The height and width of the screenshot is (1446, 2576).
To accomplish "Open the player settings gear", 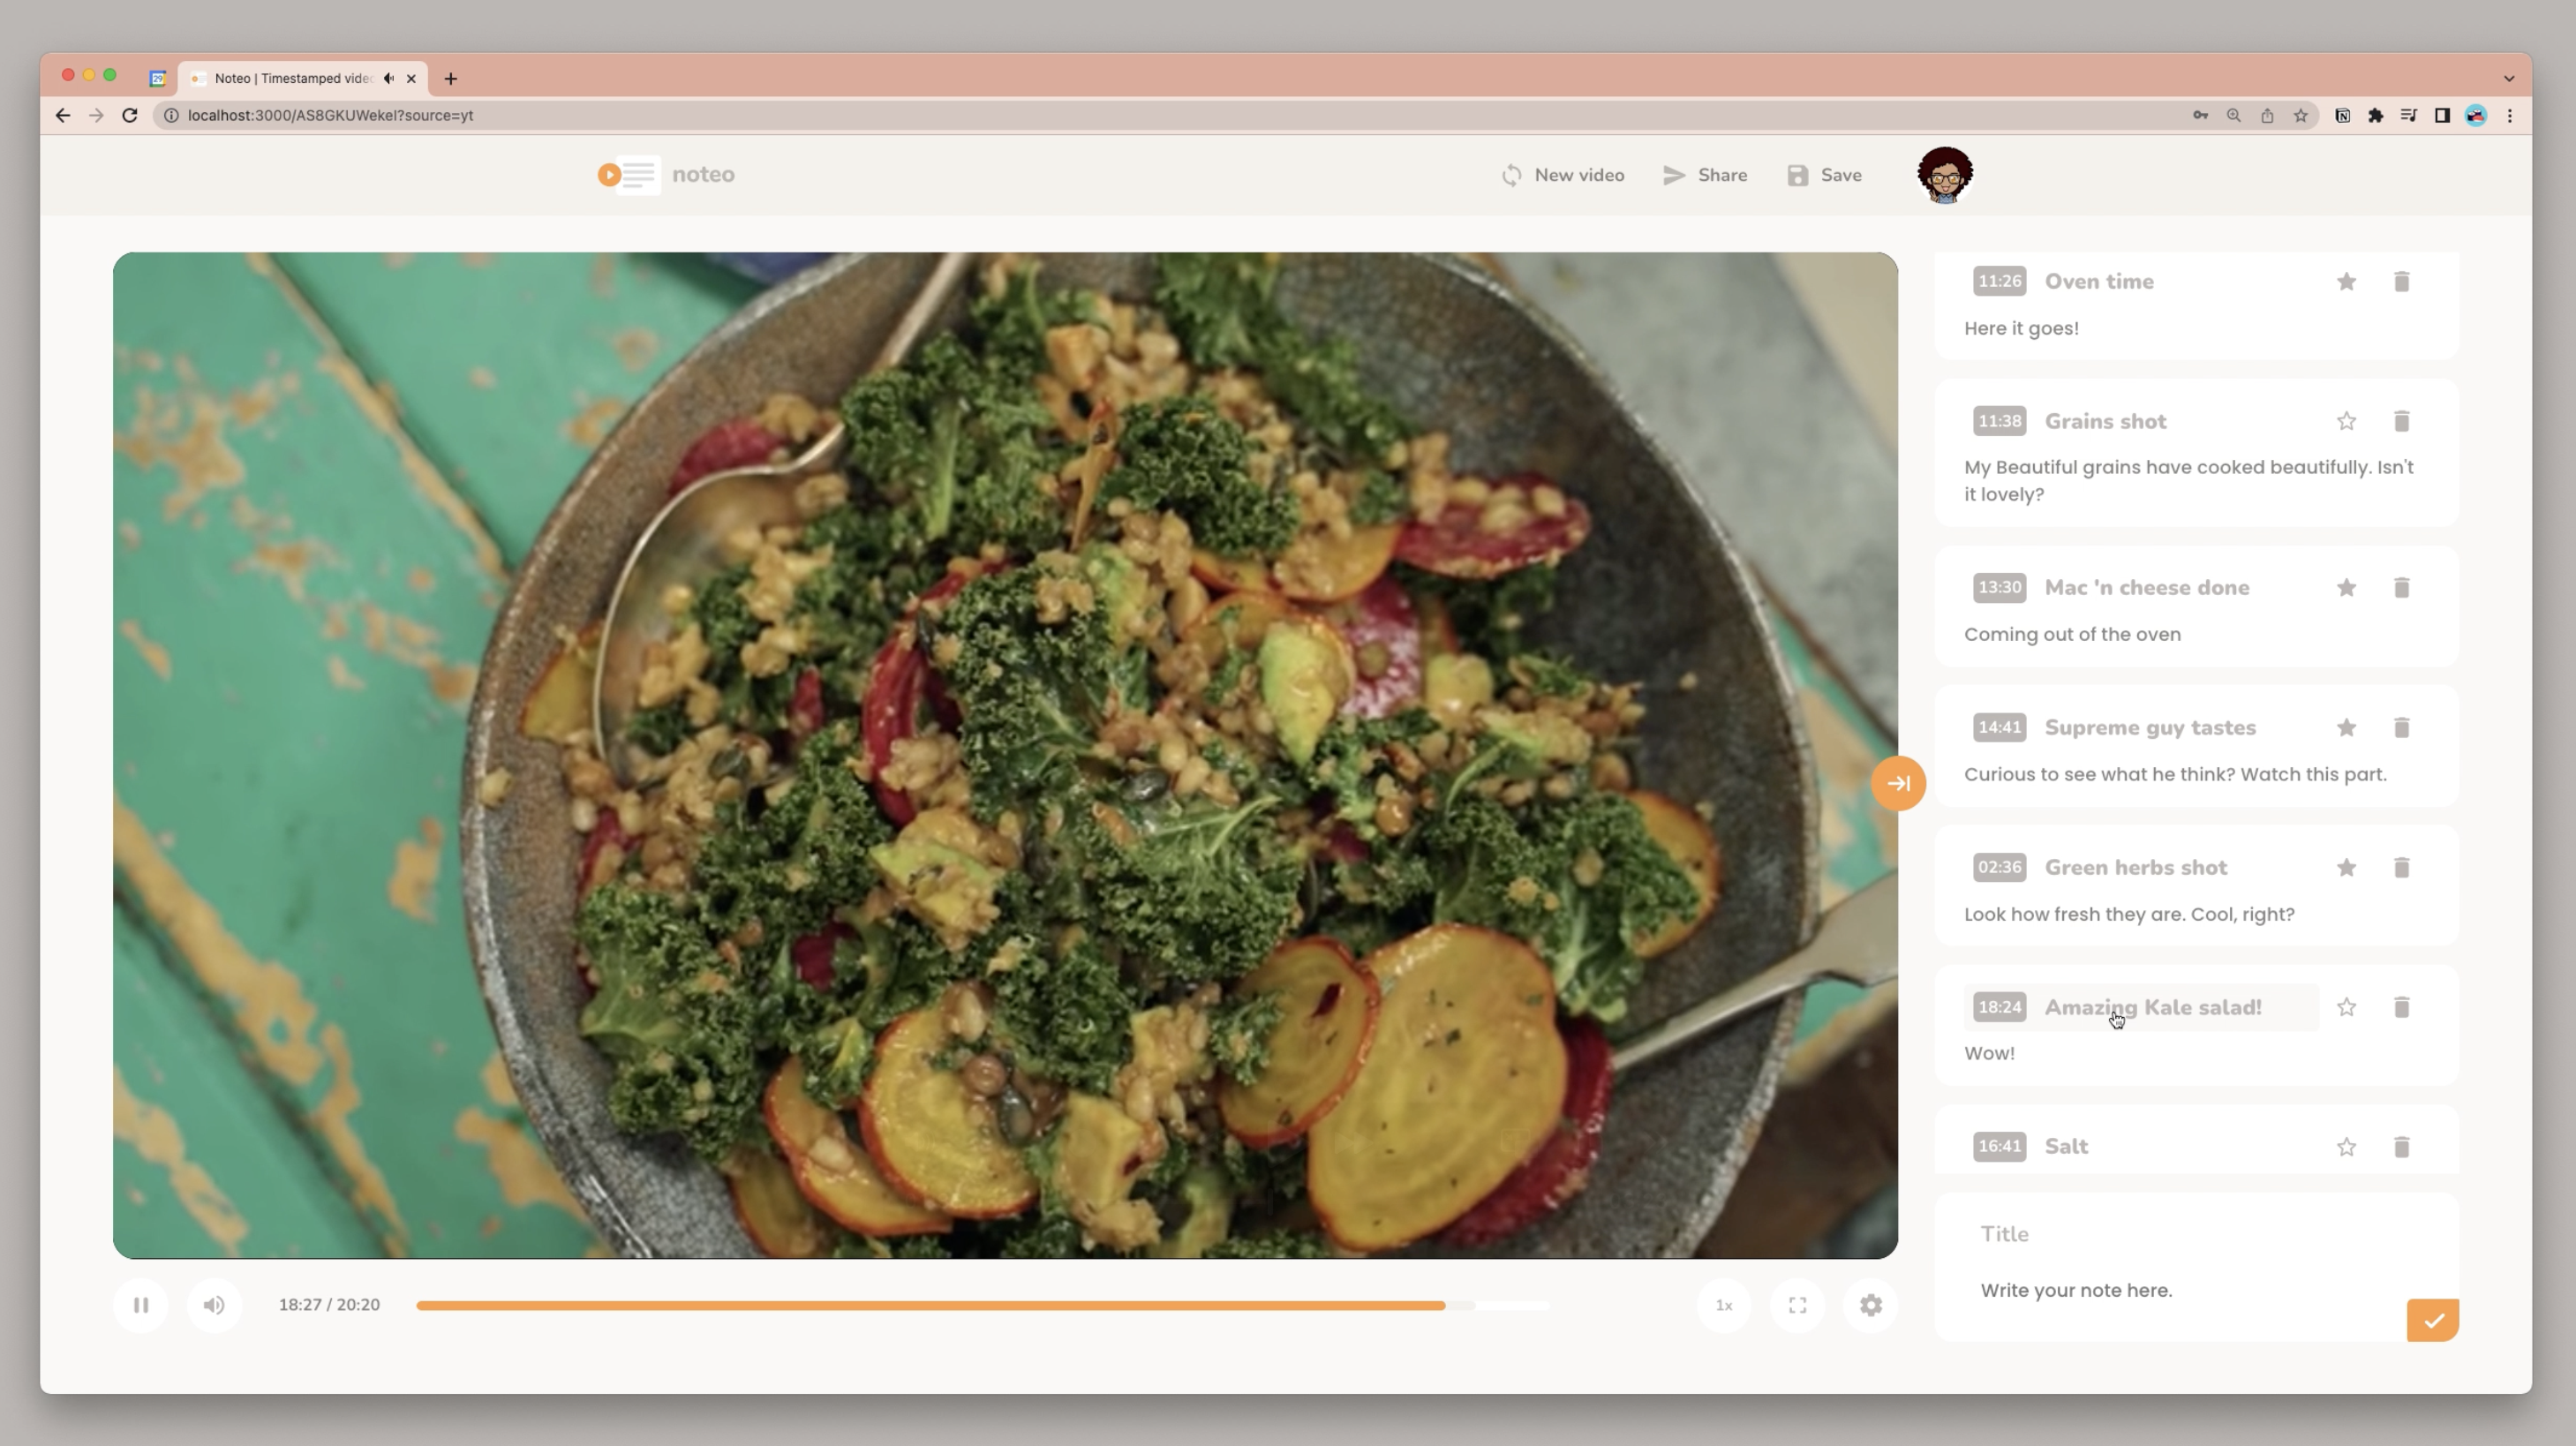I will click(1871, 1305).
